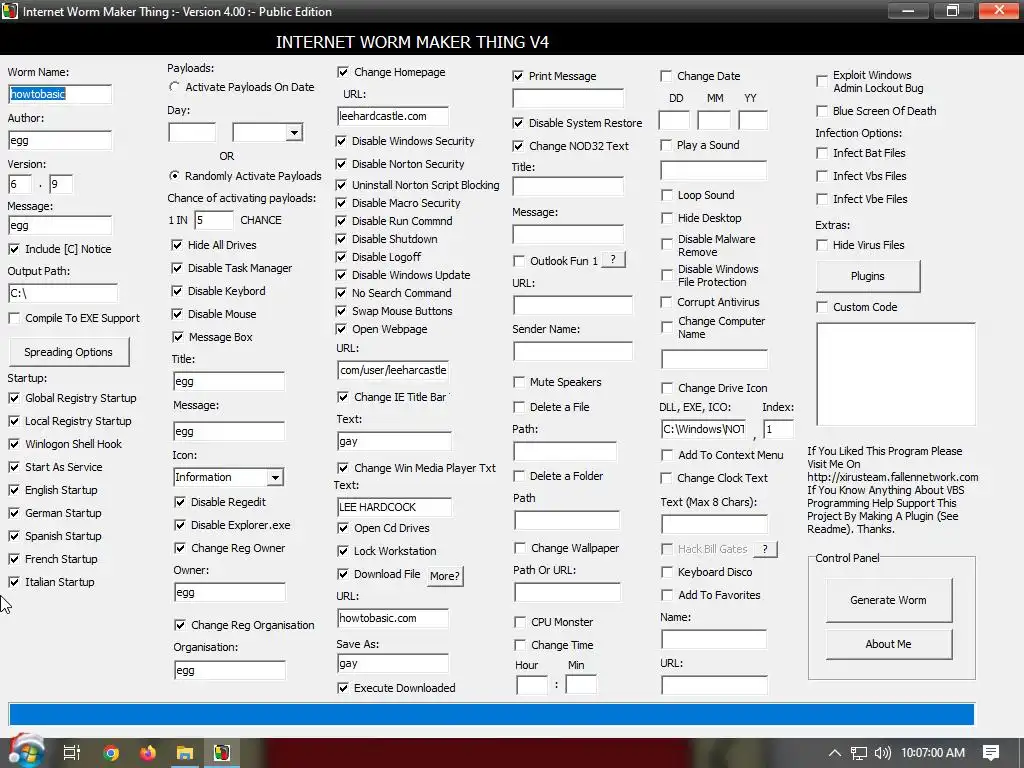Click the Custom Code text area
The image size is (1024, 768).
pos(896,374)
